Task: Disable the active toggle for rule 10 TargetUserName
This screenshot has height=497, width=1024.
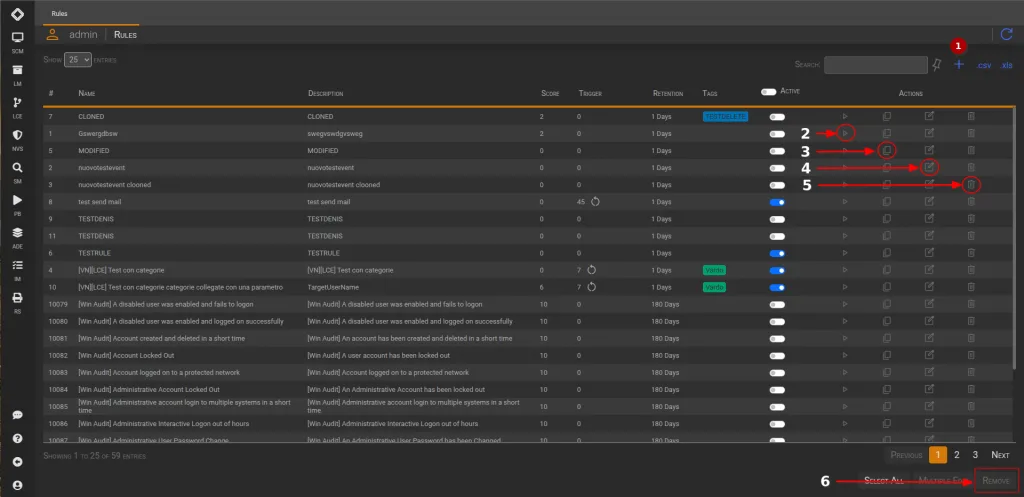Action: click(x=777, y=287)
